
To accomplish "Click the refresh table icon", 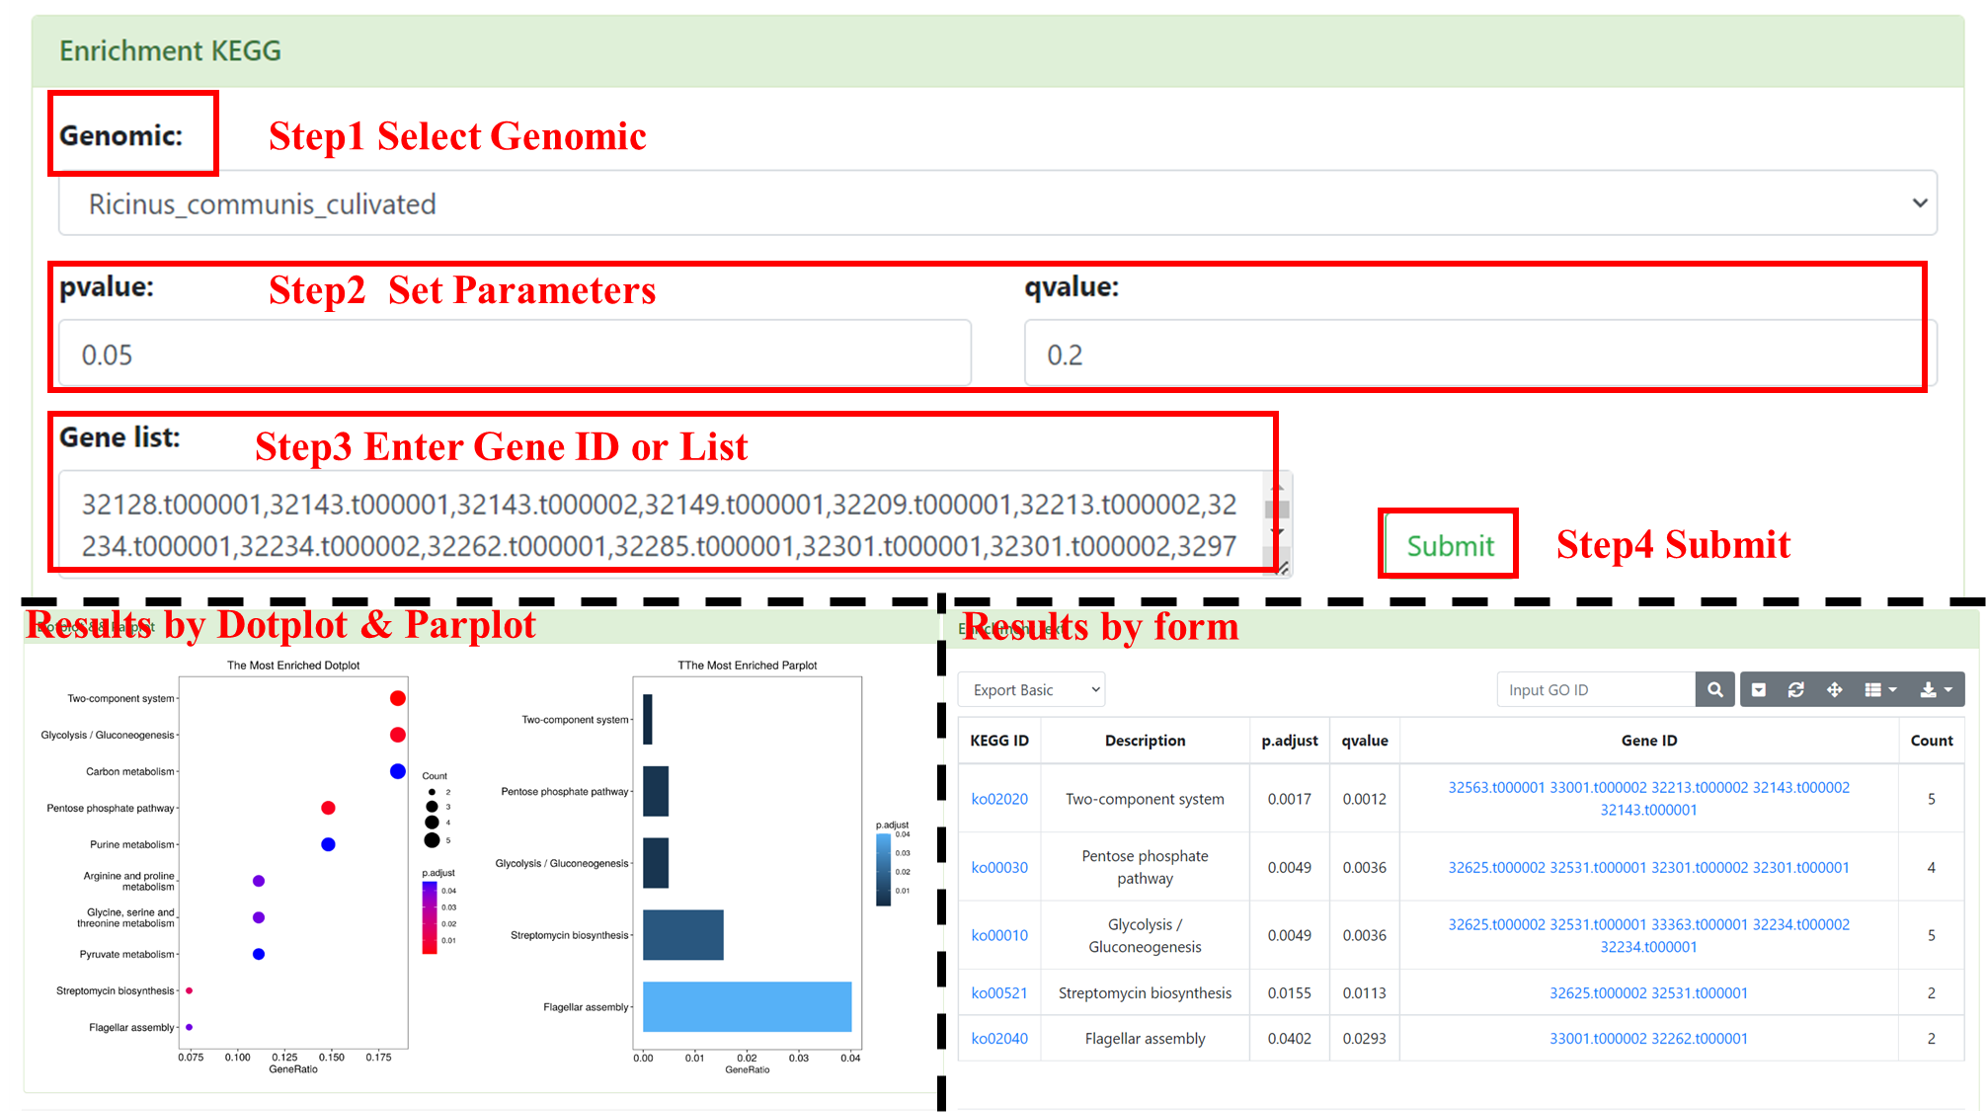I will pyautogui.click(x=1796, y=690).
